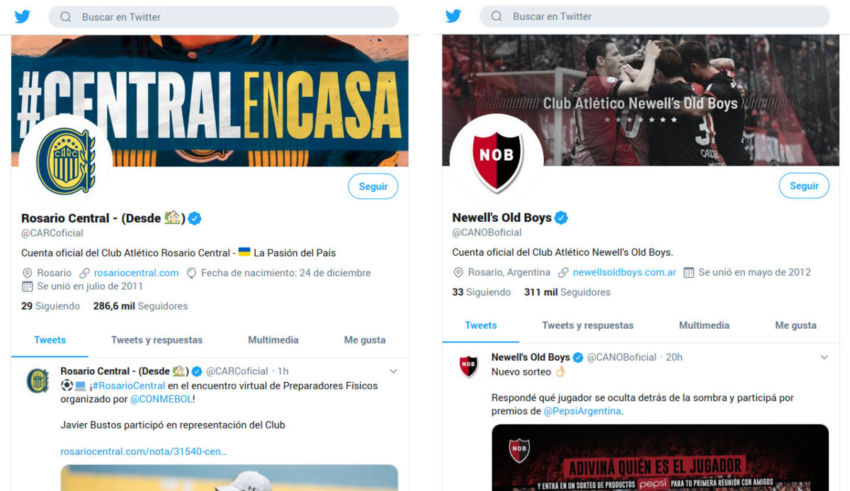Open Rosario Central profile crest picture
The image size is (850, 491).
click(66, 161)
